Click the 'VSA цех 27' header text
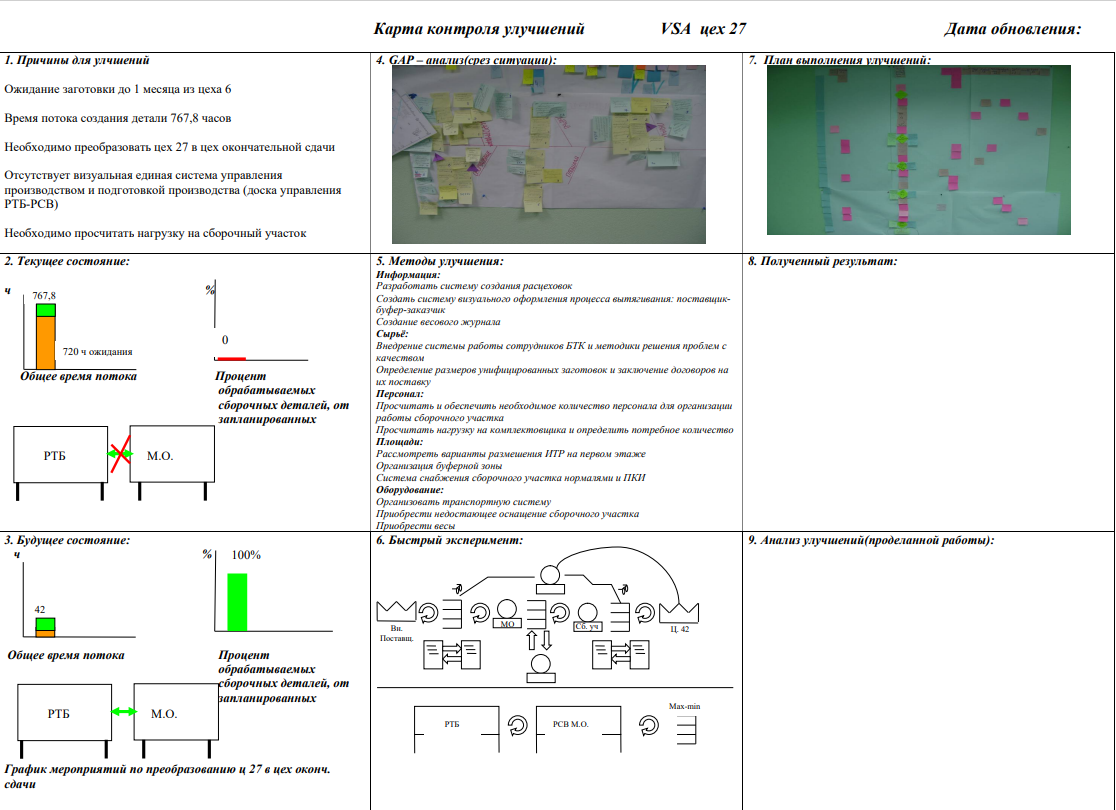 (703, 28)
